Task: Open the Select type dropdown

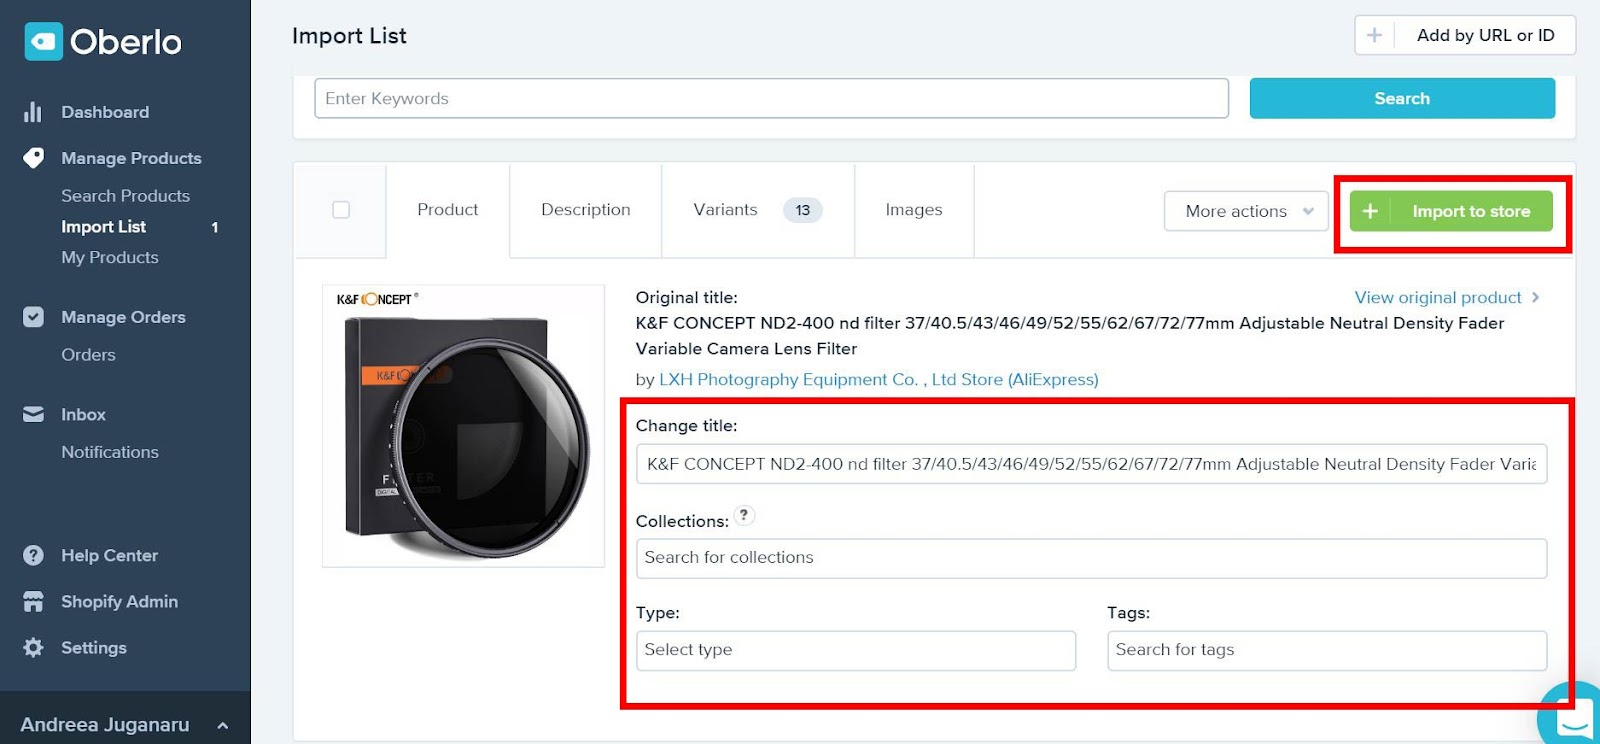Action: (x=856, y=650)
